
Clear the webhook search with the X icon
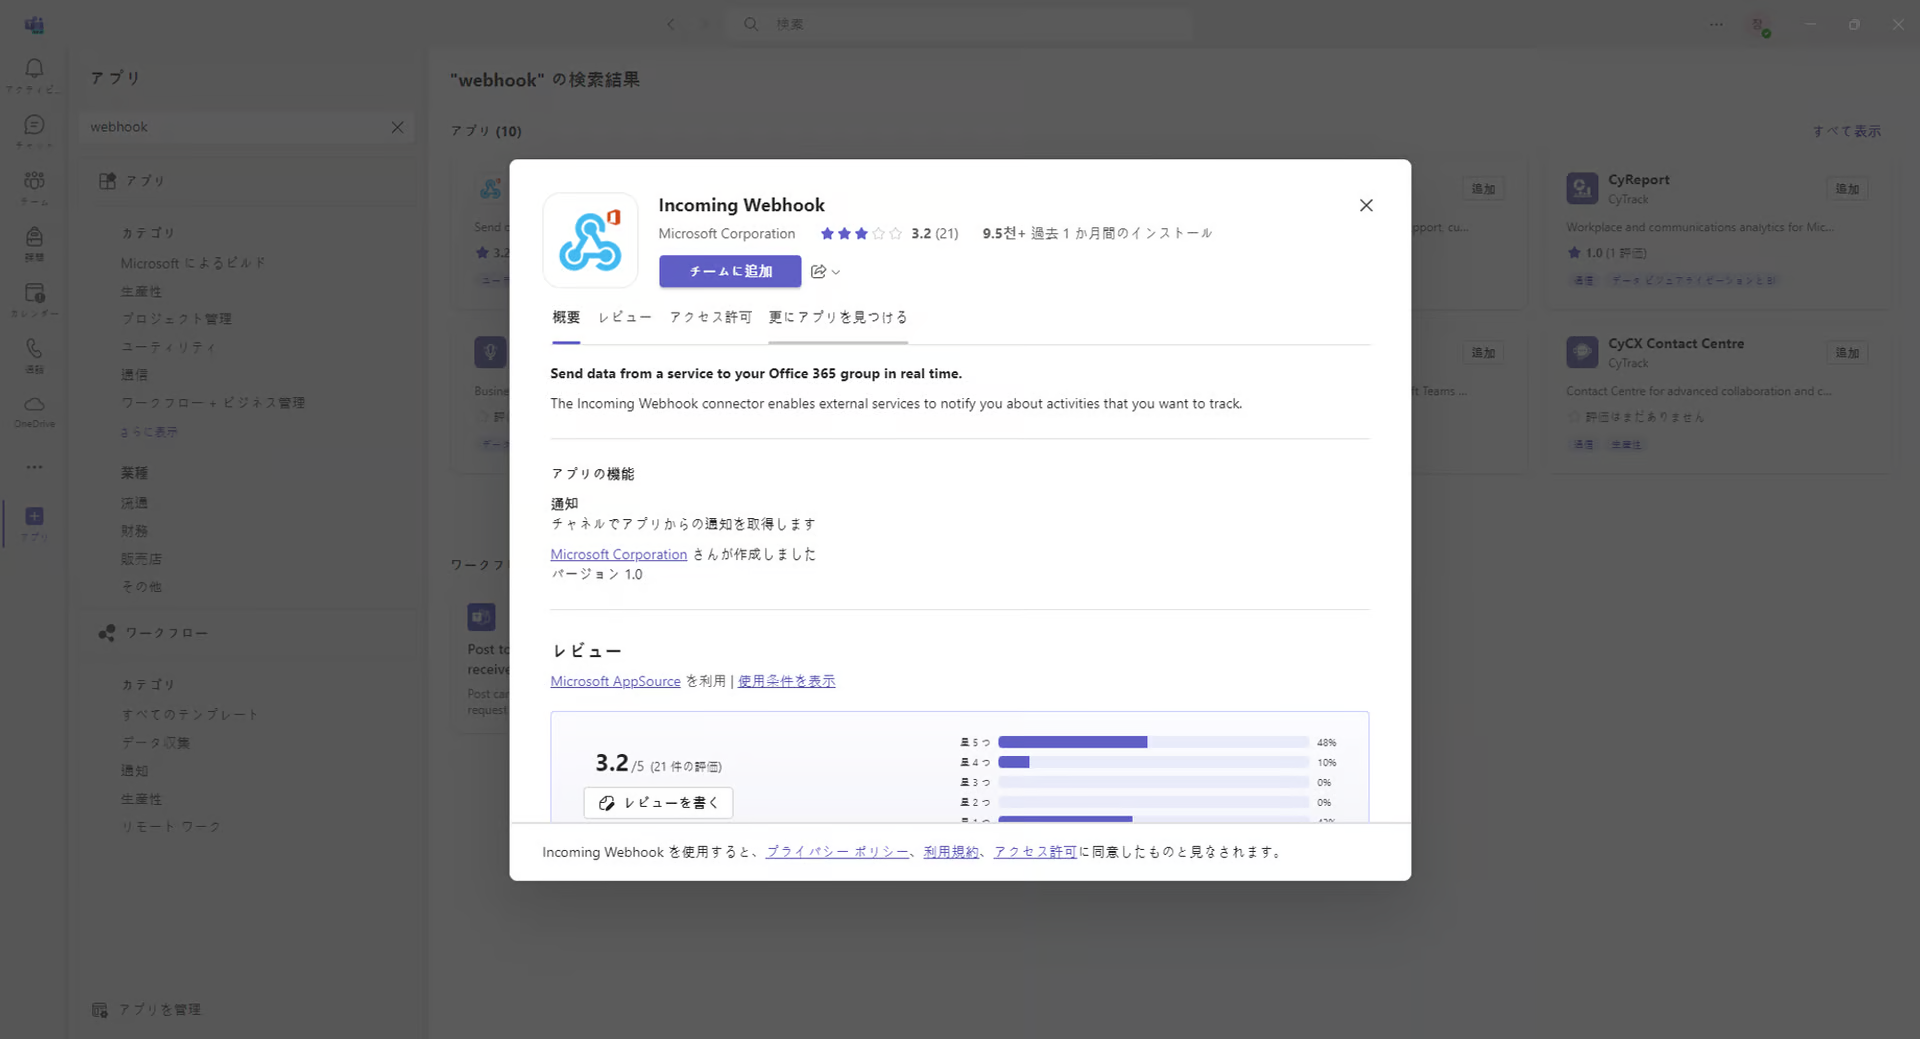pos(397,127)
